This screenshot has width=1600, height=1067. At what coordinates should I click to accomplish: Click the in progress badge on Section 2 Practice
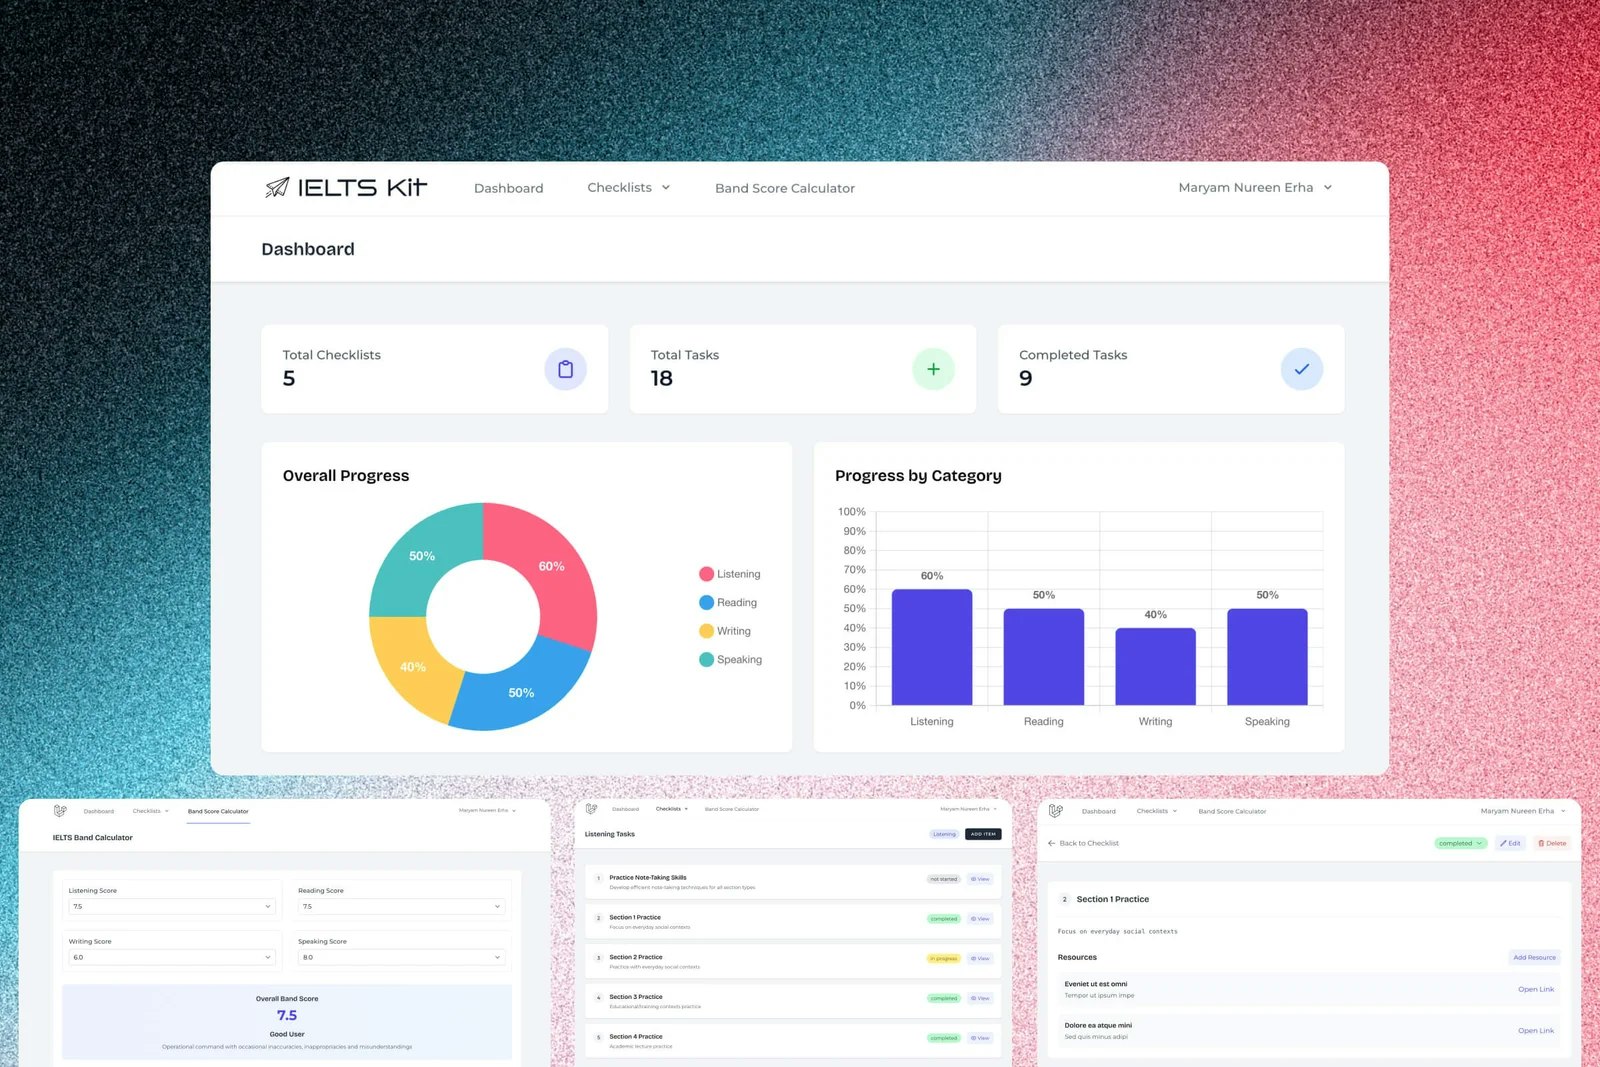944,959
